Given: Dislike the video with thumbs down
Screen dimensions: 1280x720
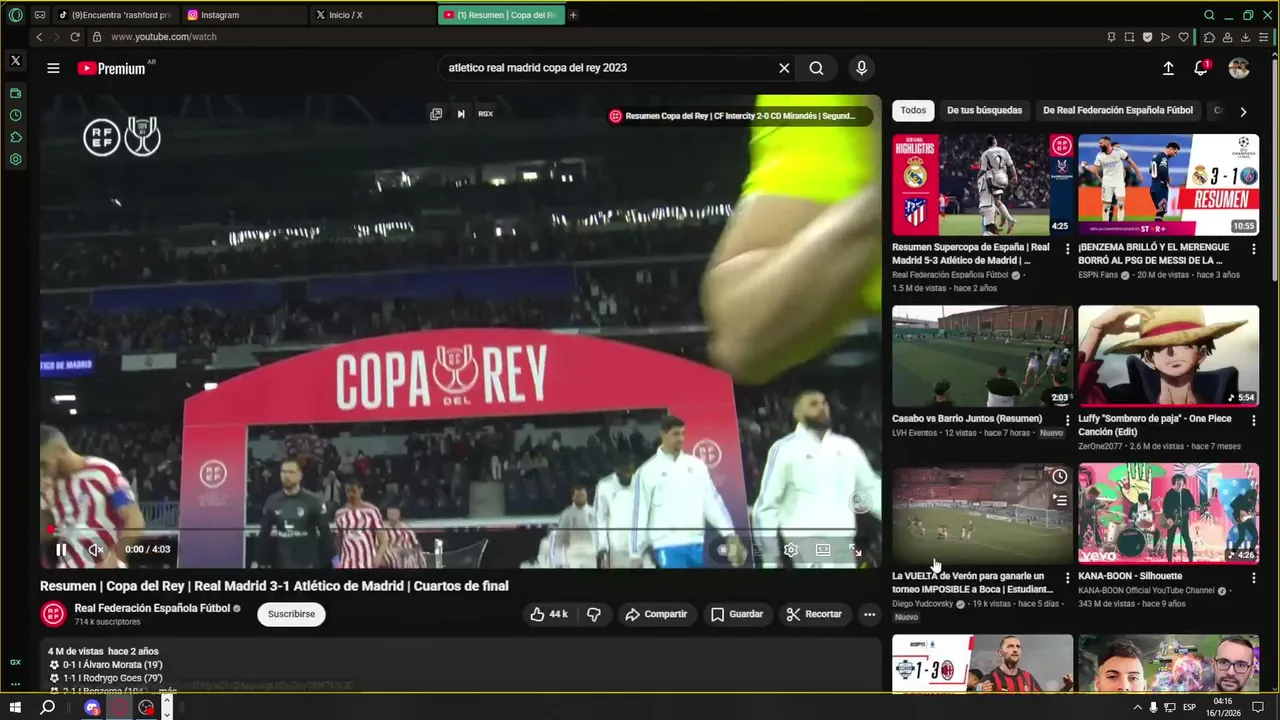Looking at the screenshot, I should pos(594,614).
